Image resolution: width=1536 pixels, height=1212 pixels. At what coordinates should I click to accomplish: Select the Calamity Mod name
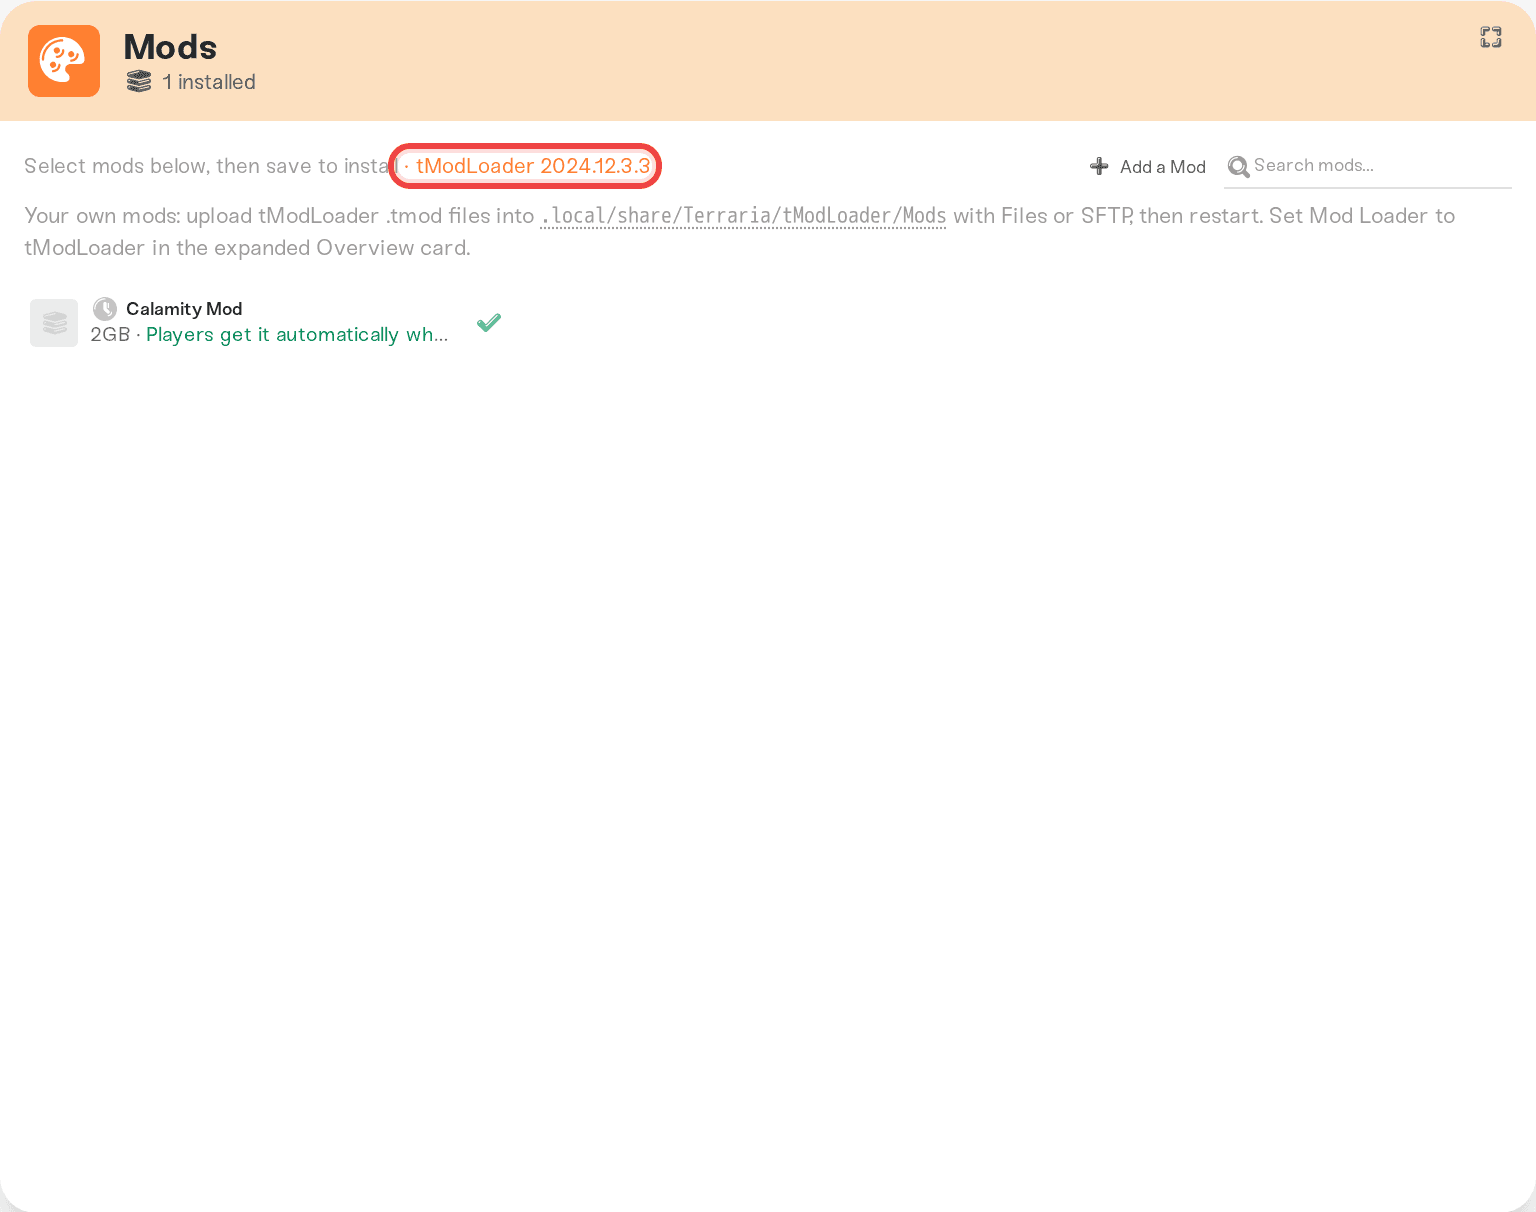pyautogui.click(x=184, y=309)
